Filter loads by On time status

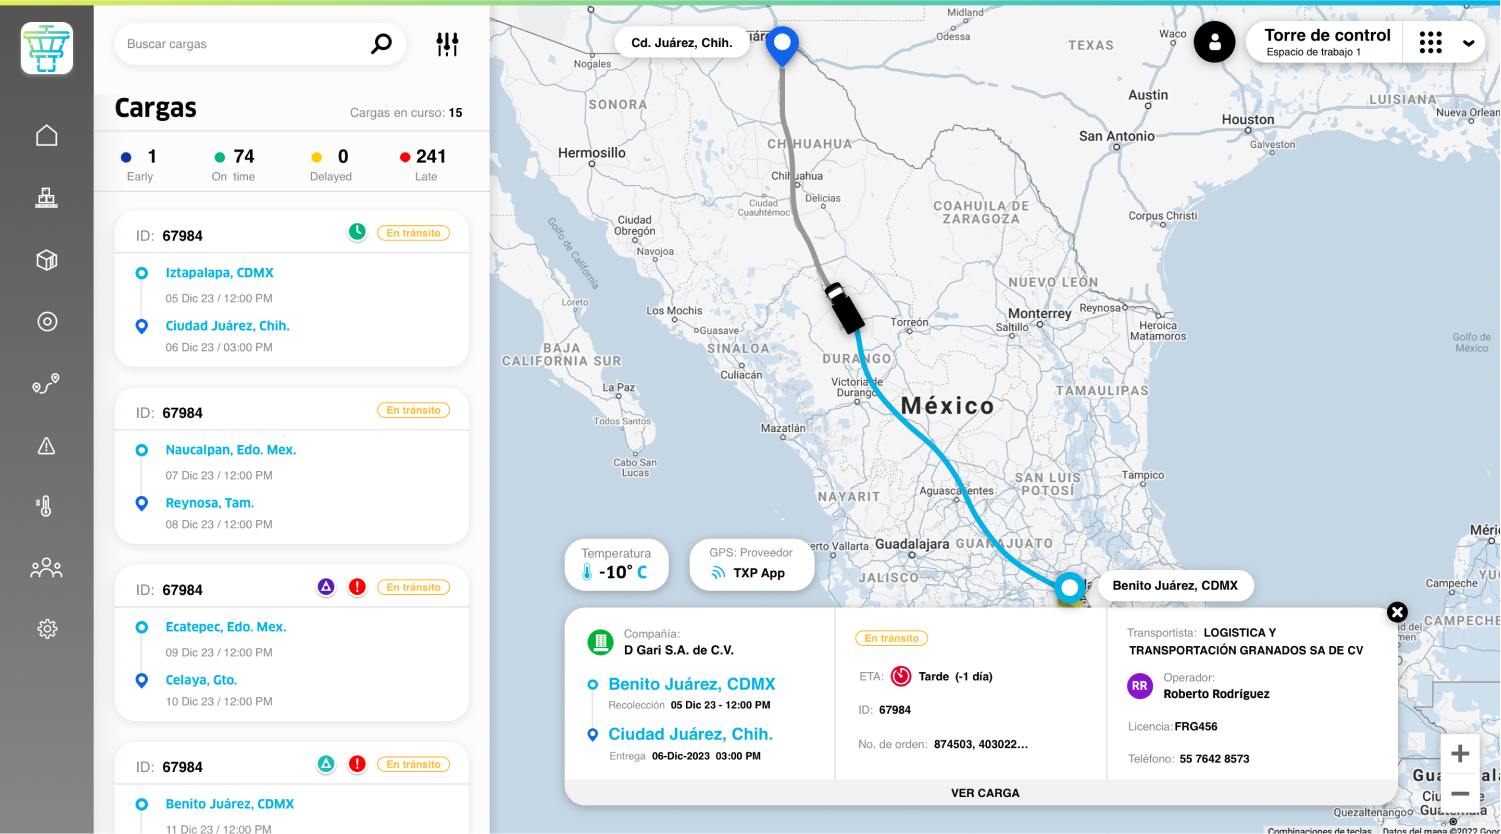click(234, 165)
